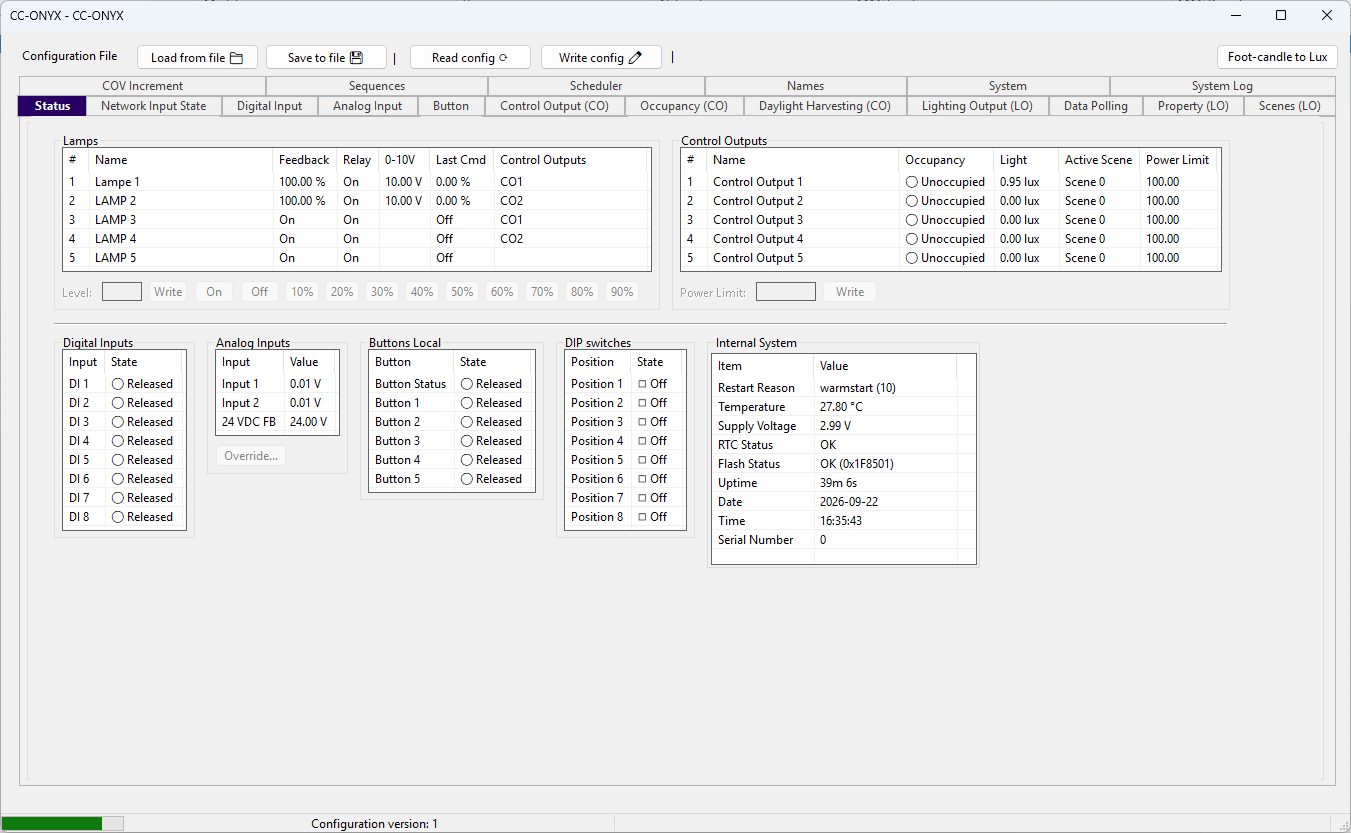This screenshot has height=833, width=1351.
Task: Click Read config button
Action: [470, 58]
